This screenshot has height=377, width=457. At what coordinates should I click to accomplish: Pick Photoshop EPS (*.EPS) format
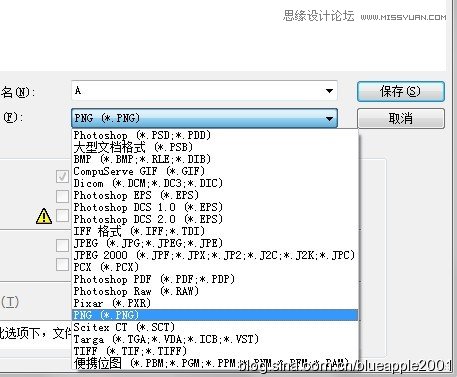click(215, 195)
